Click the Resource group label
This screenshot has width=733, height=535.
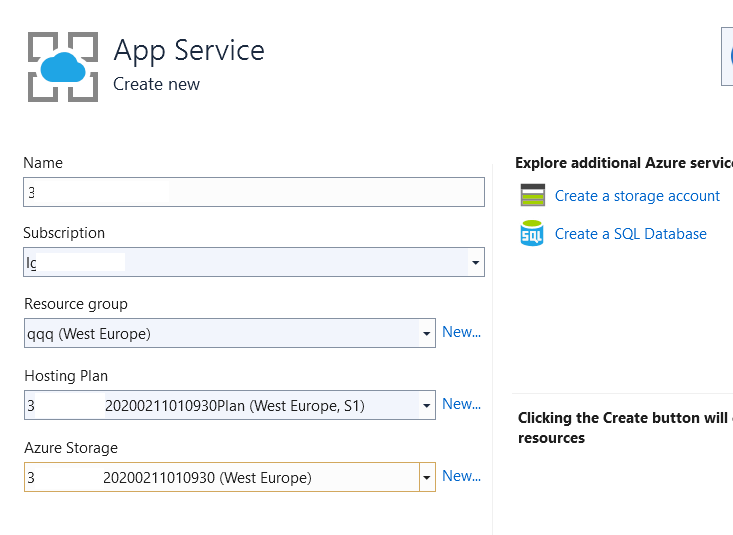point(76,304)
